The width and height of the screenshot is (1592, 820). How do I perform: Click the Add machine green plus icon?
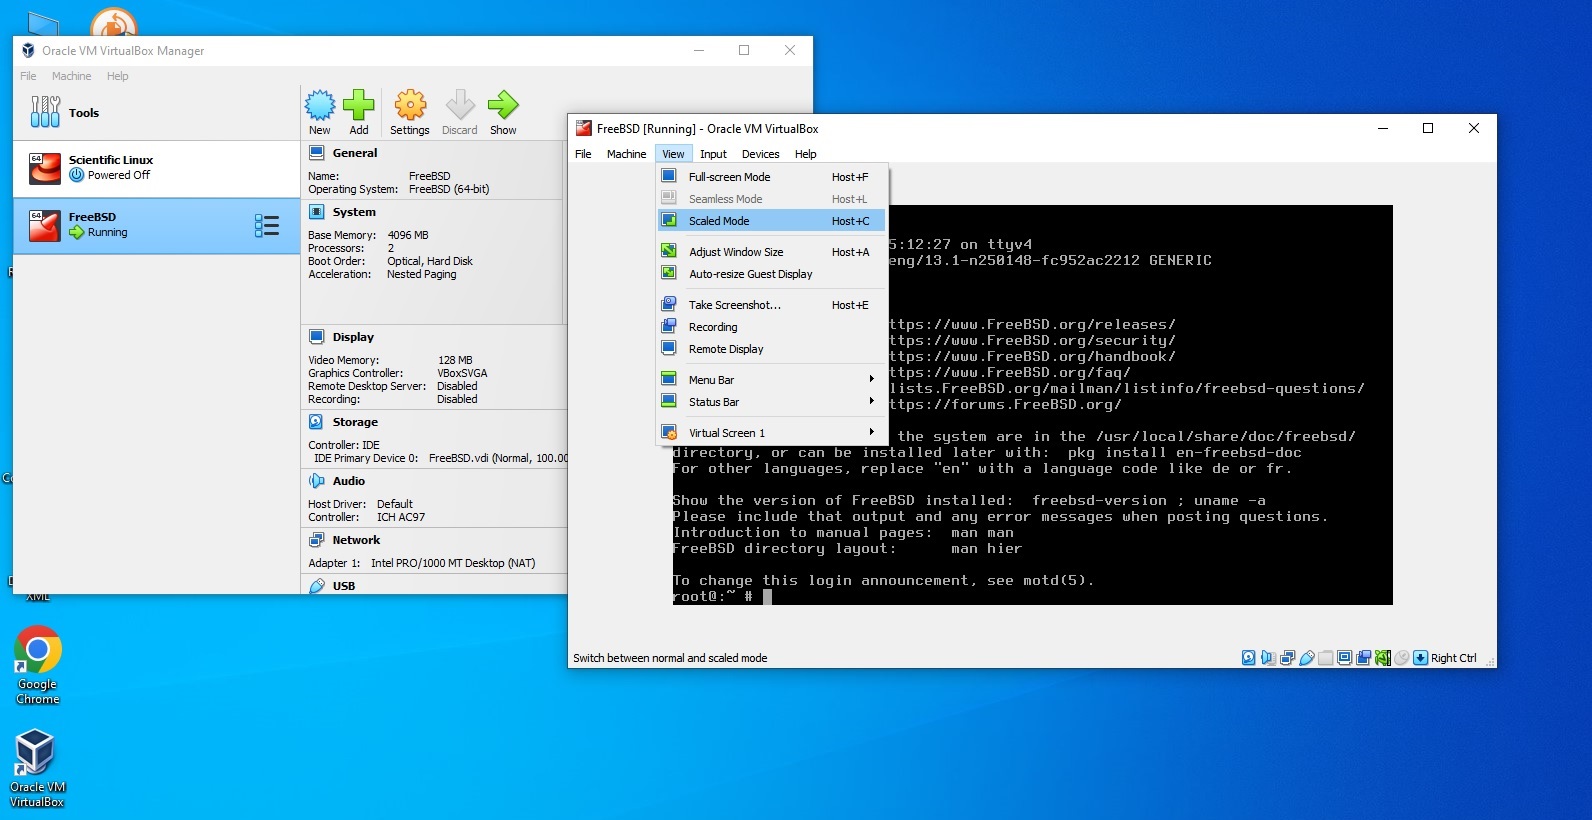click(x=359, y=107)
